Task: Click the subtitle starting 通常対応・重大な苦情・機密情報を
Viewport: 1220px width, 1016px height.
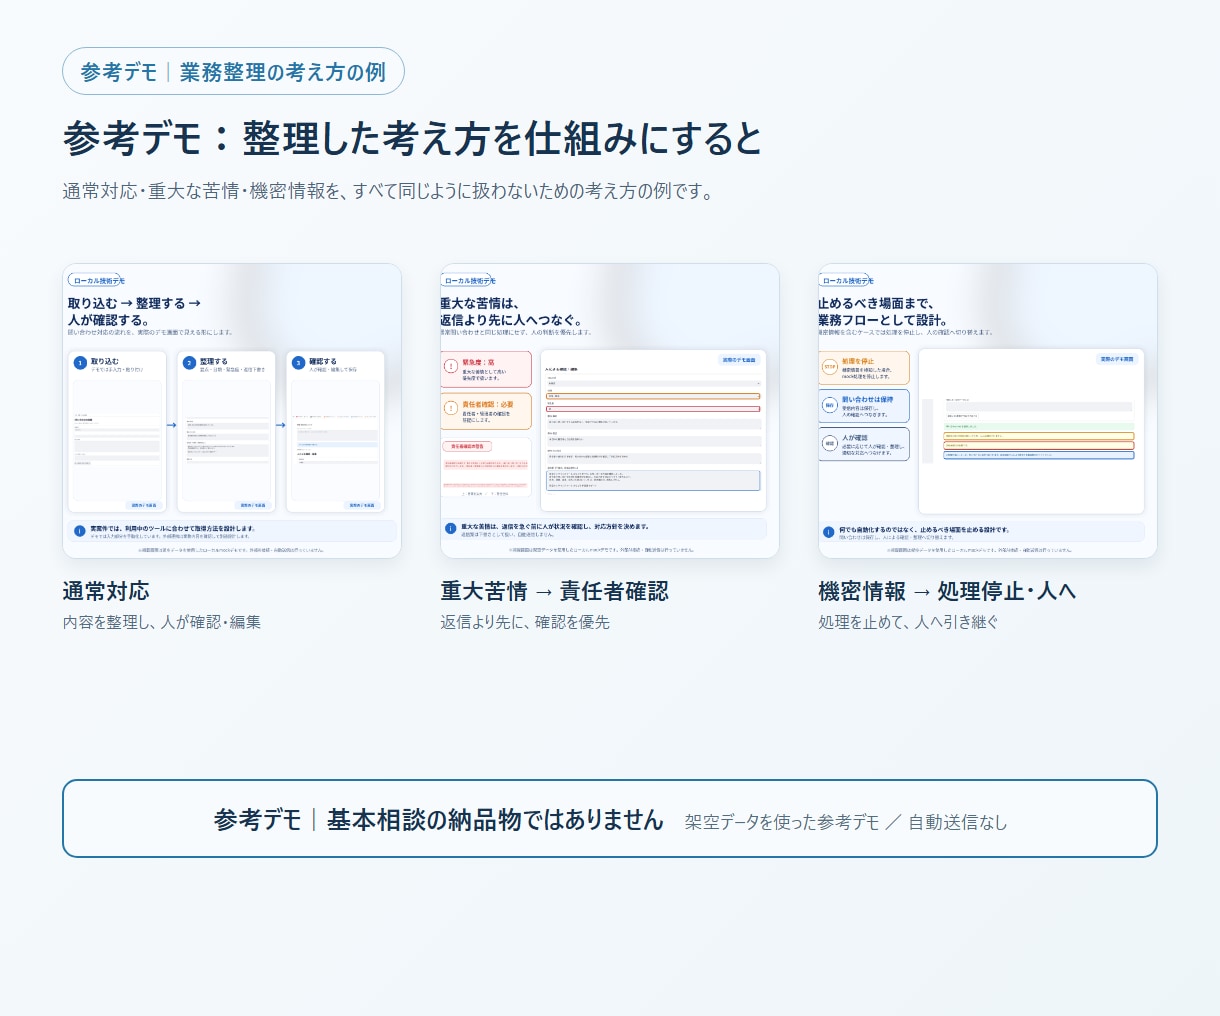Action: 390,191
